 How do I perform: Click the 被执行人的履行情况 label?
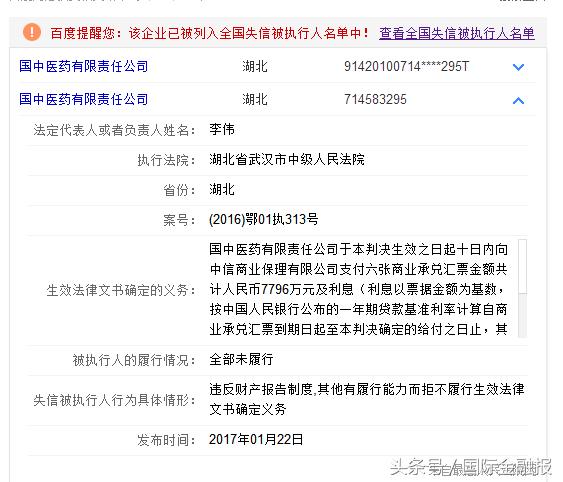(x=134, y=360)
